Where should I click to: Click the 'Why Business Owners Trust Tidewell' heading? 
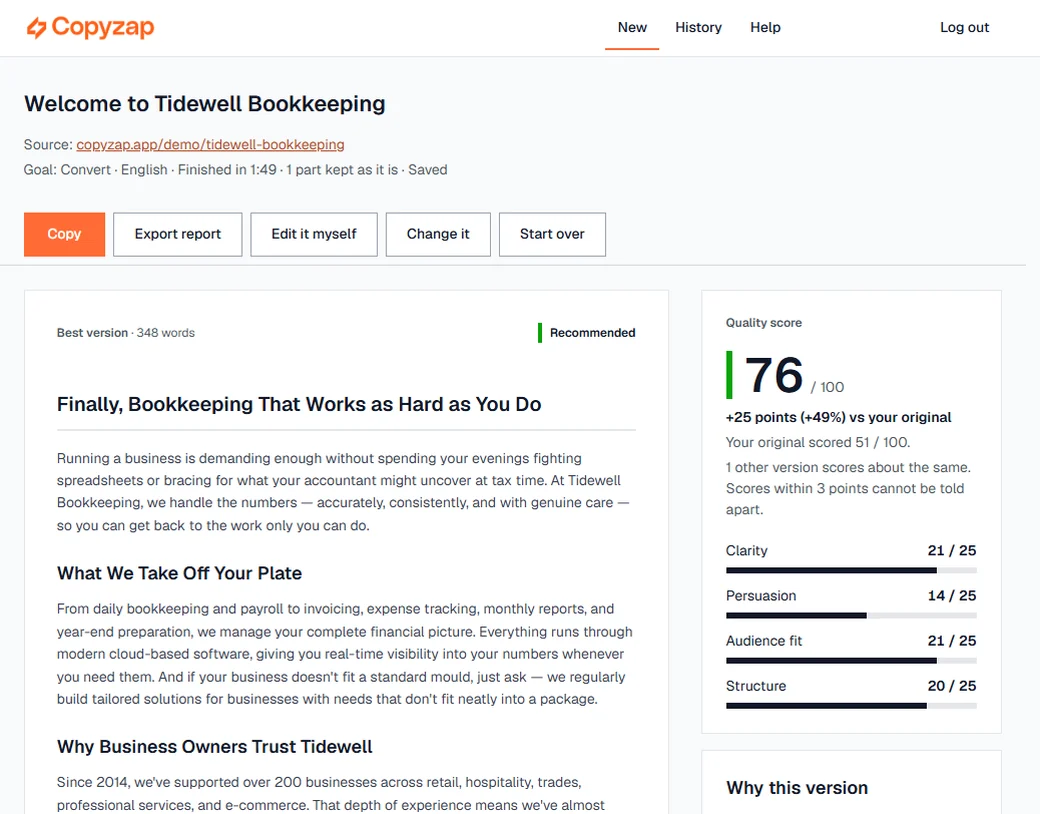pyautogui.click(x=214, y=747)
